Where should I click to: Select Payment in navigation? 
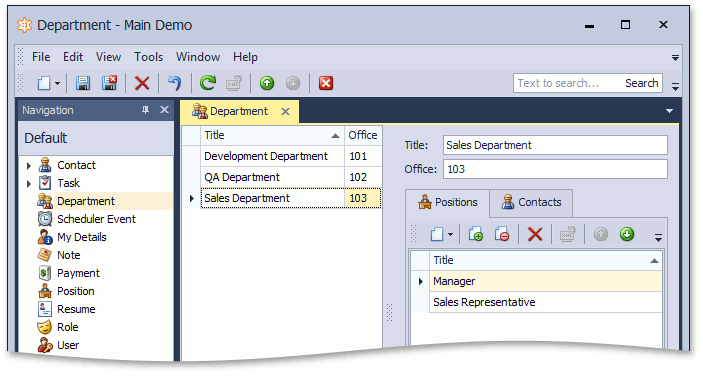tap(78, 273)
